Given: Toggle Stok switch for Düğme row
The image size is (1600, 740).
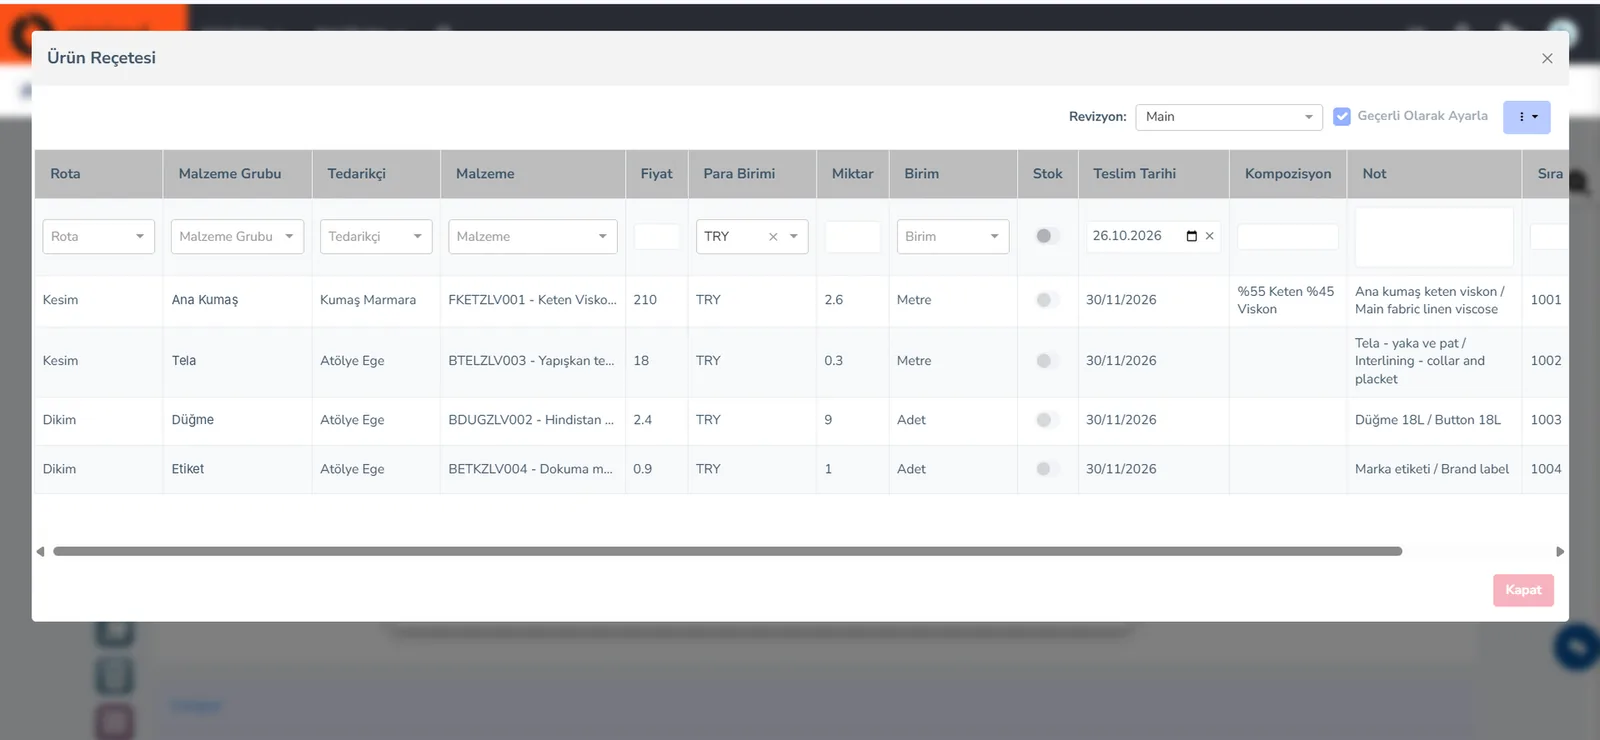Looking at the screenshot, I should pos(1047,420).
